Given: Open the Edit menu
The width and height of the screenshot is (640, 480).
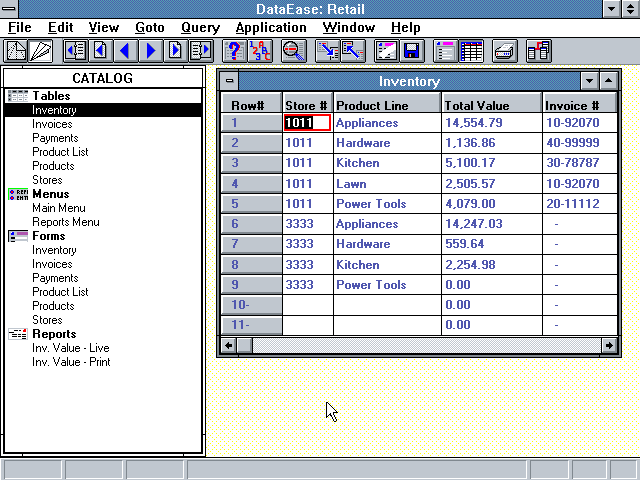Looking at the screenshot, I should (60, 27).
